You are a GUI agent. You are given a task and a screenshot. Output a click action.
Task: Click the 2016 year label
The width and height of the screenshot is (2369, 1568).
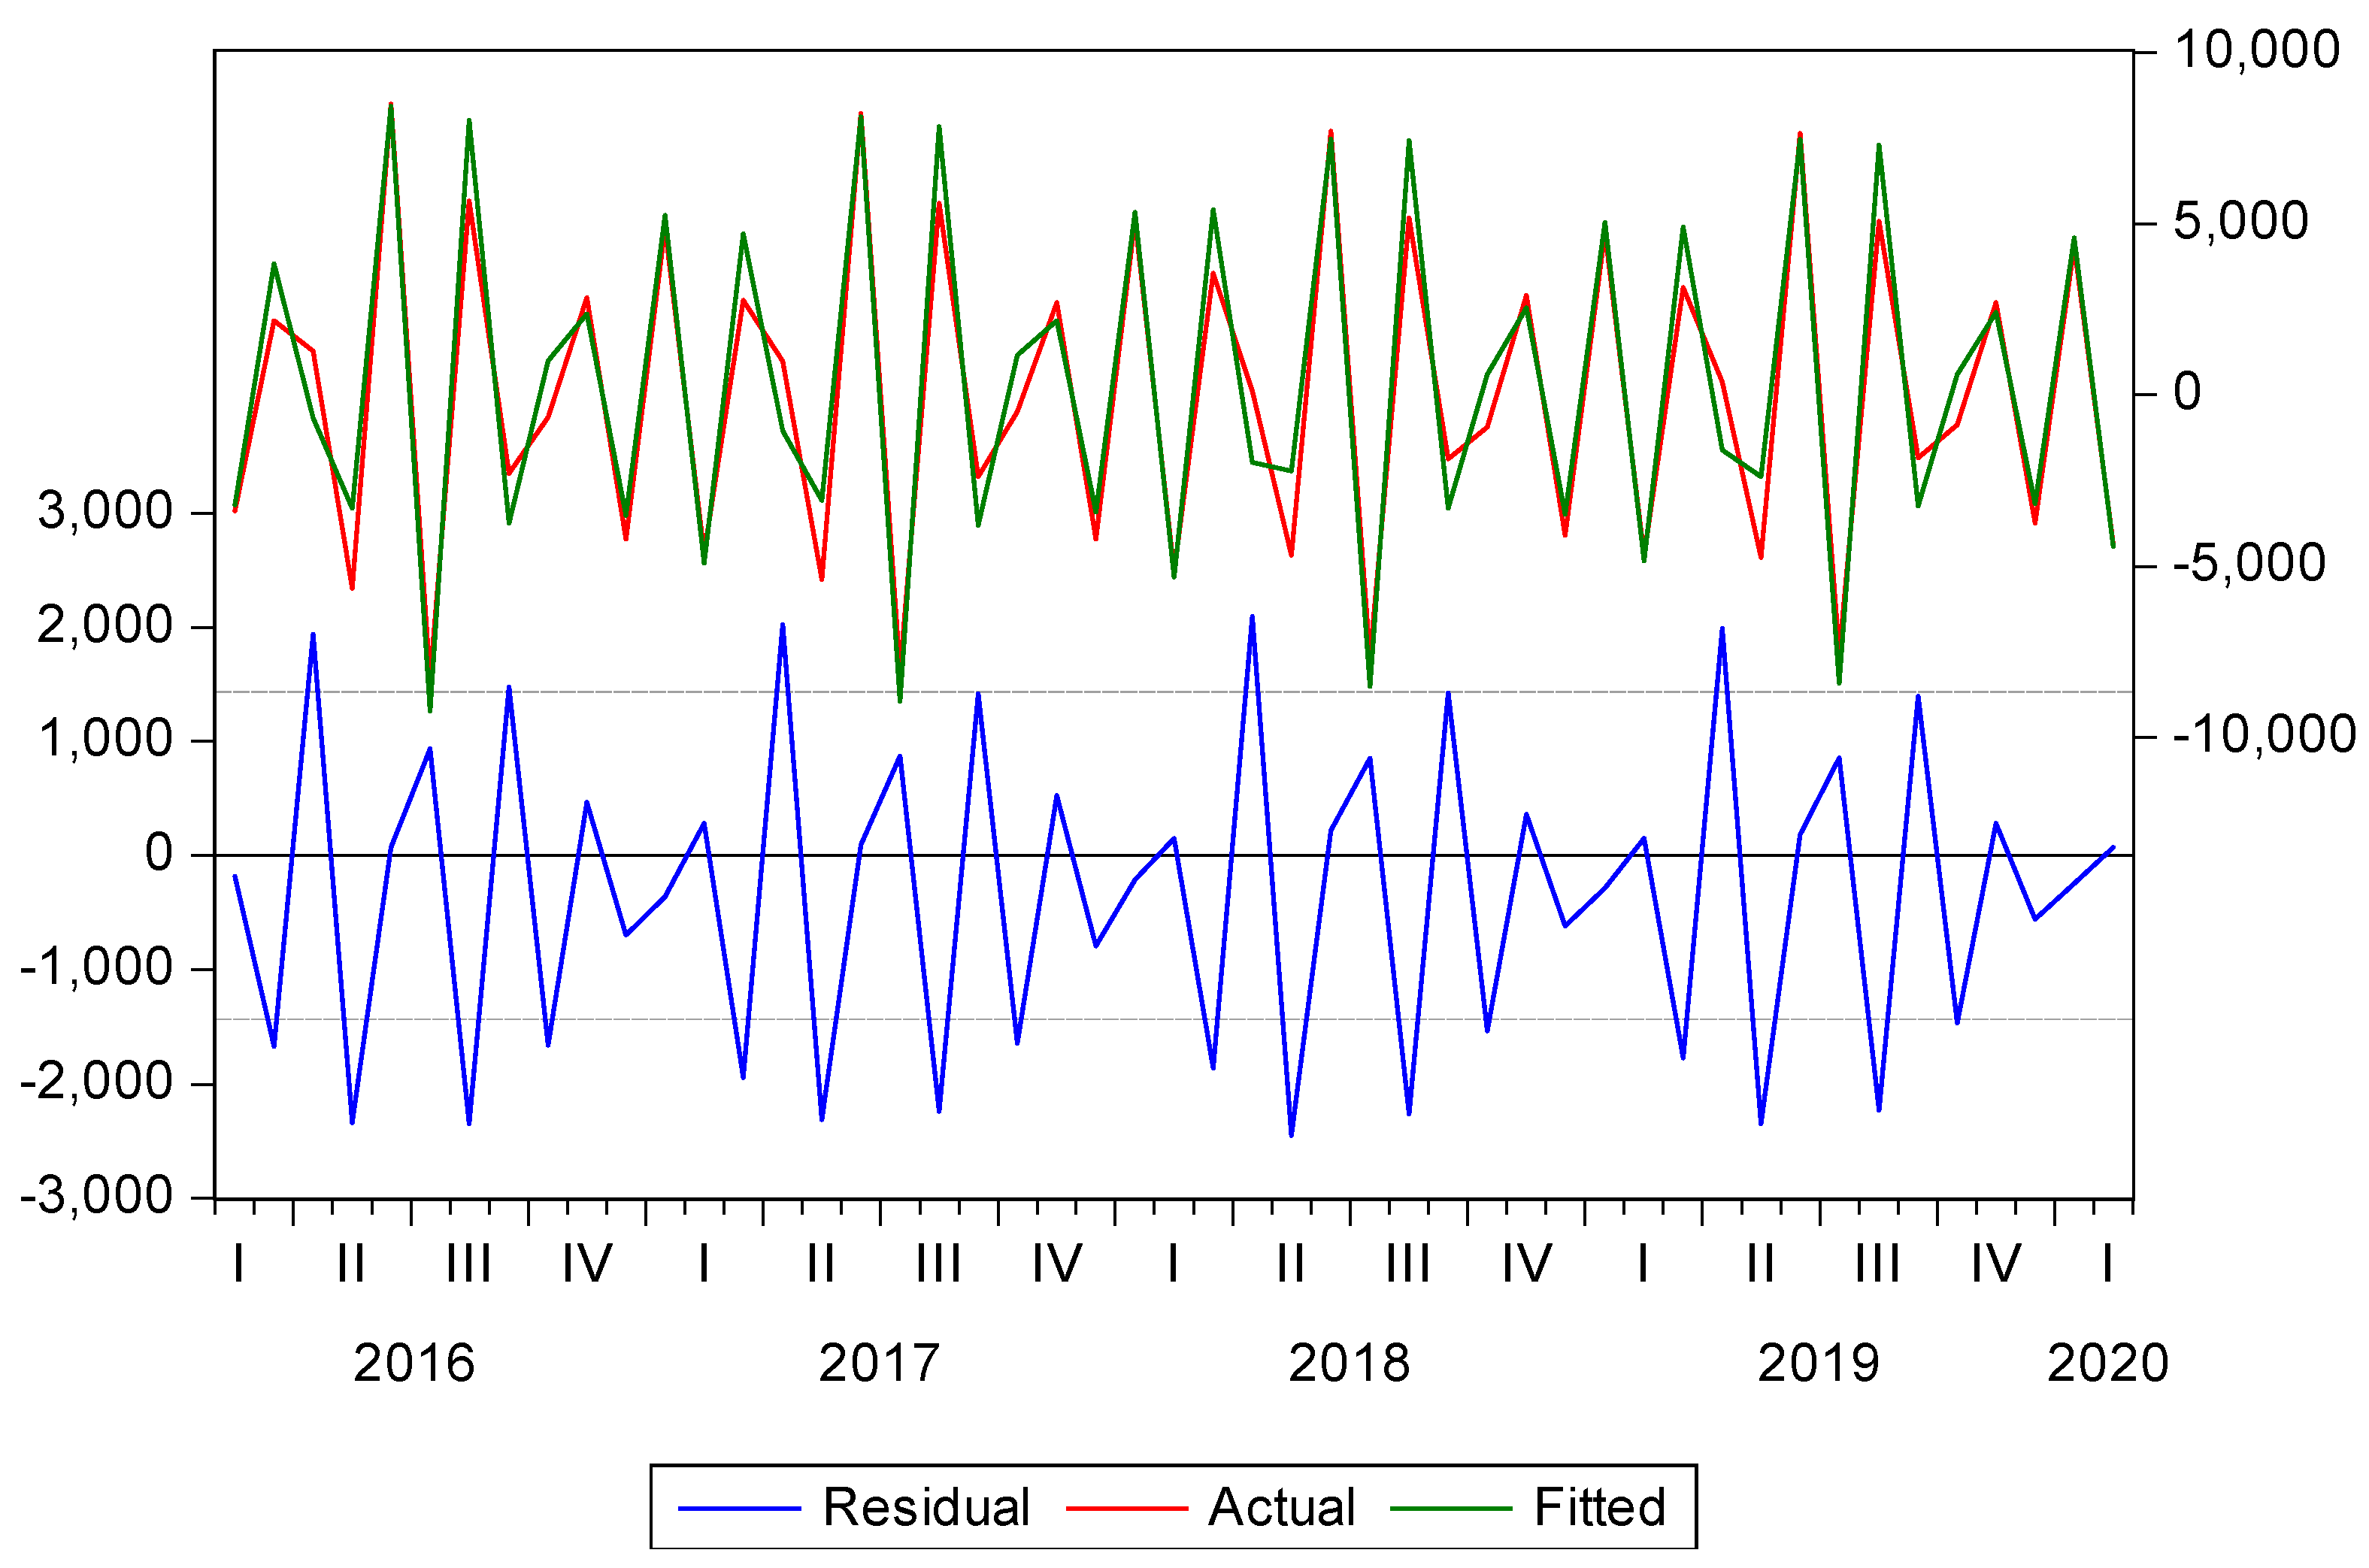[x=414, y=1364]
